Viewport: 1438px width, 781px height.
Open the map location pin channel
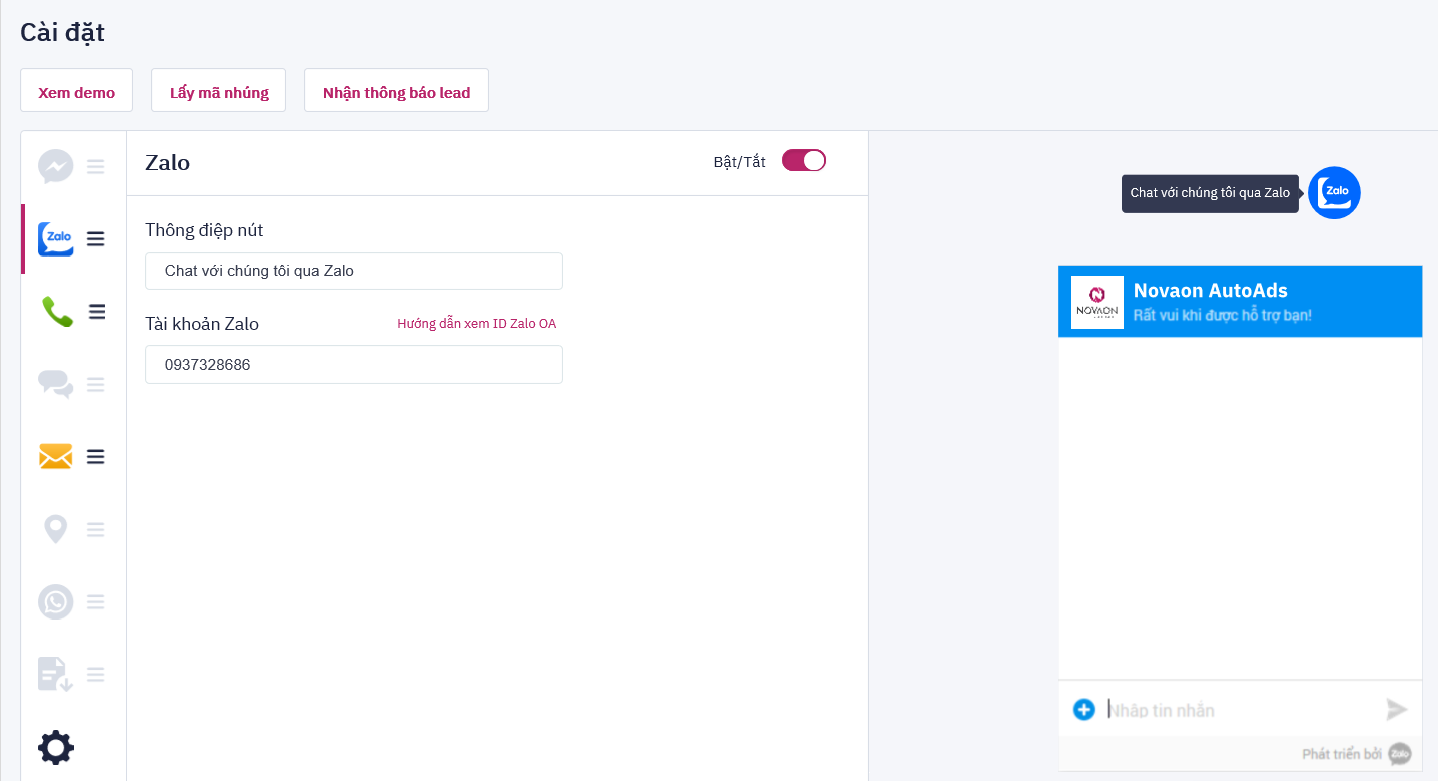(x=56, y=529)
